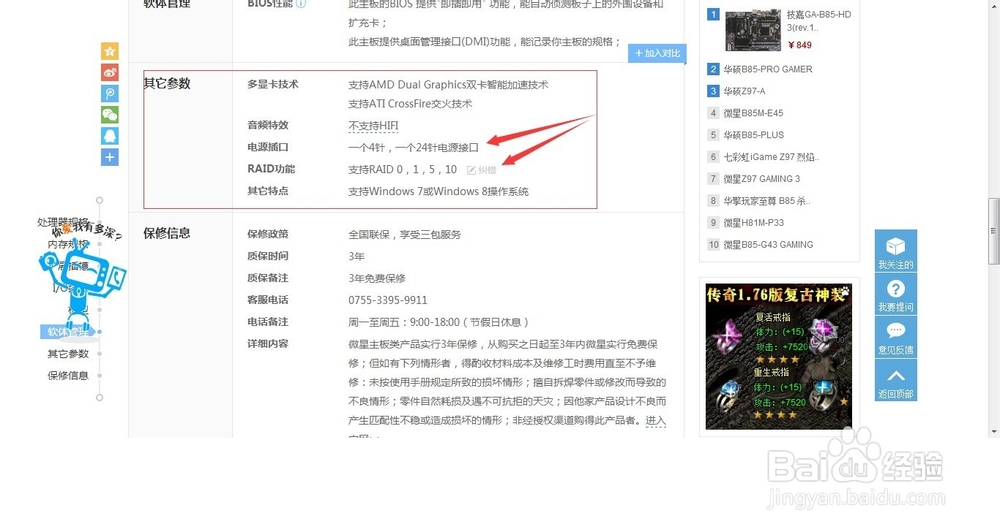Jump to 其它参数 in side navigation

[68, 353]
